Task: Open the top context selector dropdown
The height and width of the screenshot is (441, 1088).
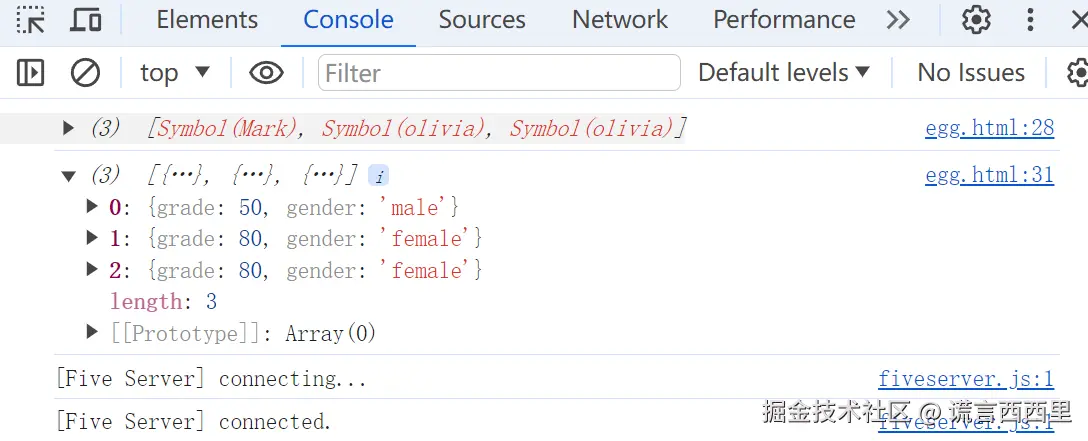Action: pyautogui.click(x=175, y=72)
